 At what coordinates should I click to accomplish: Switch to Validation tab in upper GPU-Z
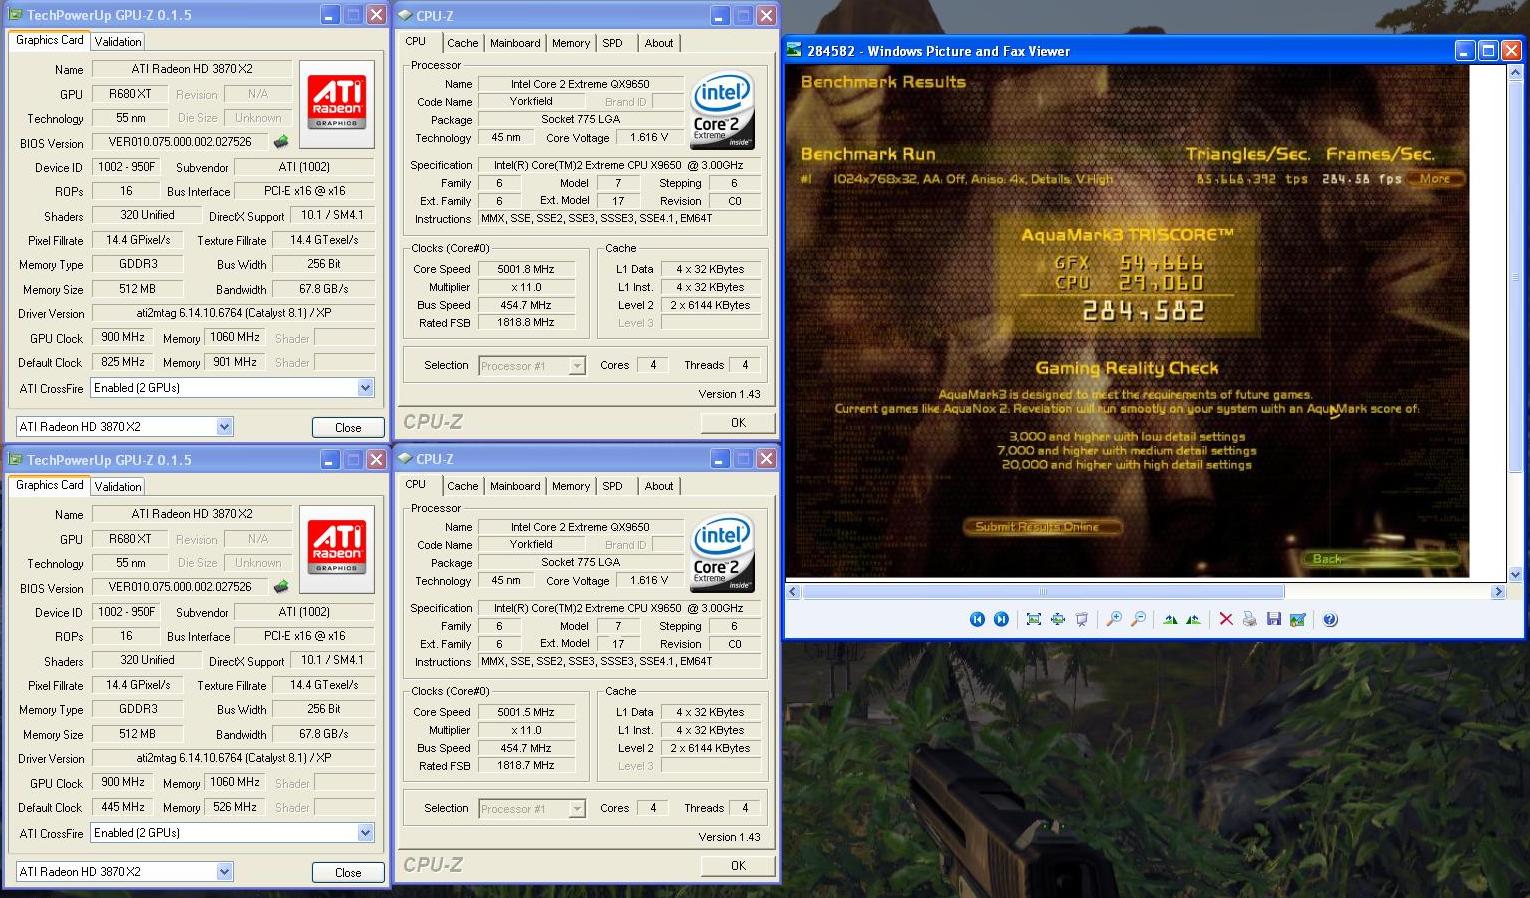(118, 42)
